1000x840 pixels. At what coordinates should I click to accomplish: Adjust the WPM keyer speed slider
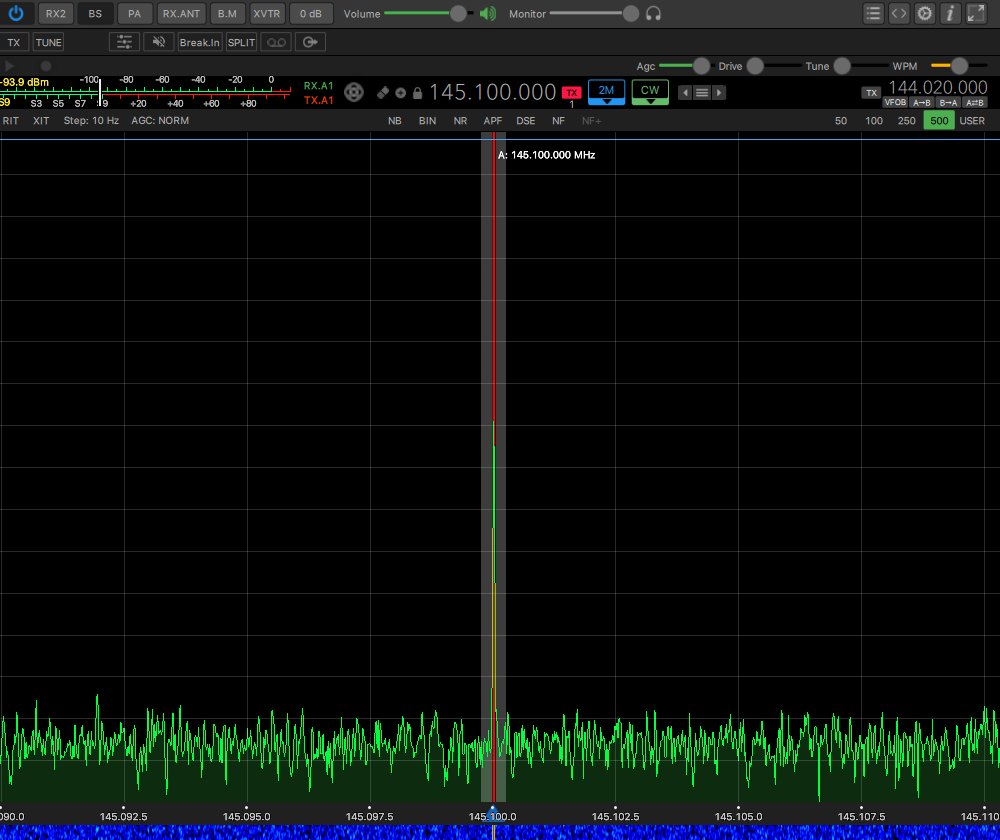pyautogui.click(x=959, y=66)
